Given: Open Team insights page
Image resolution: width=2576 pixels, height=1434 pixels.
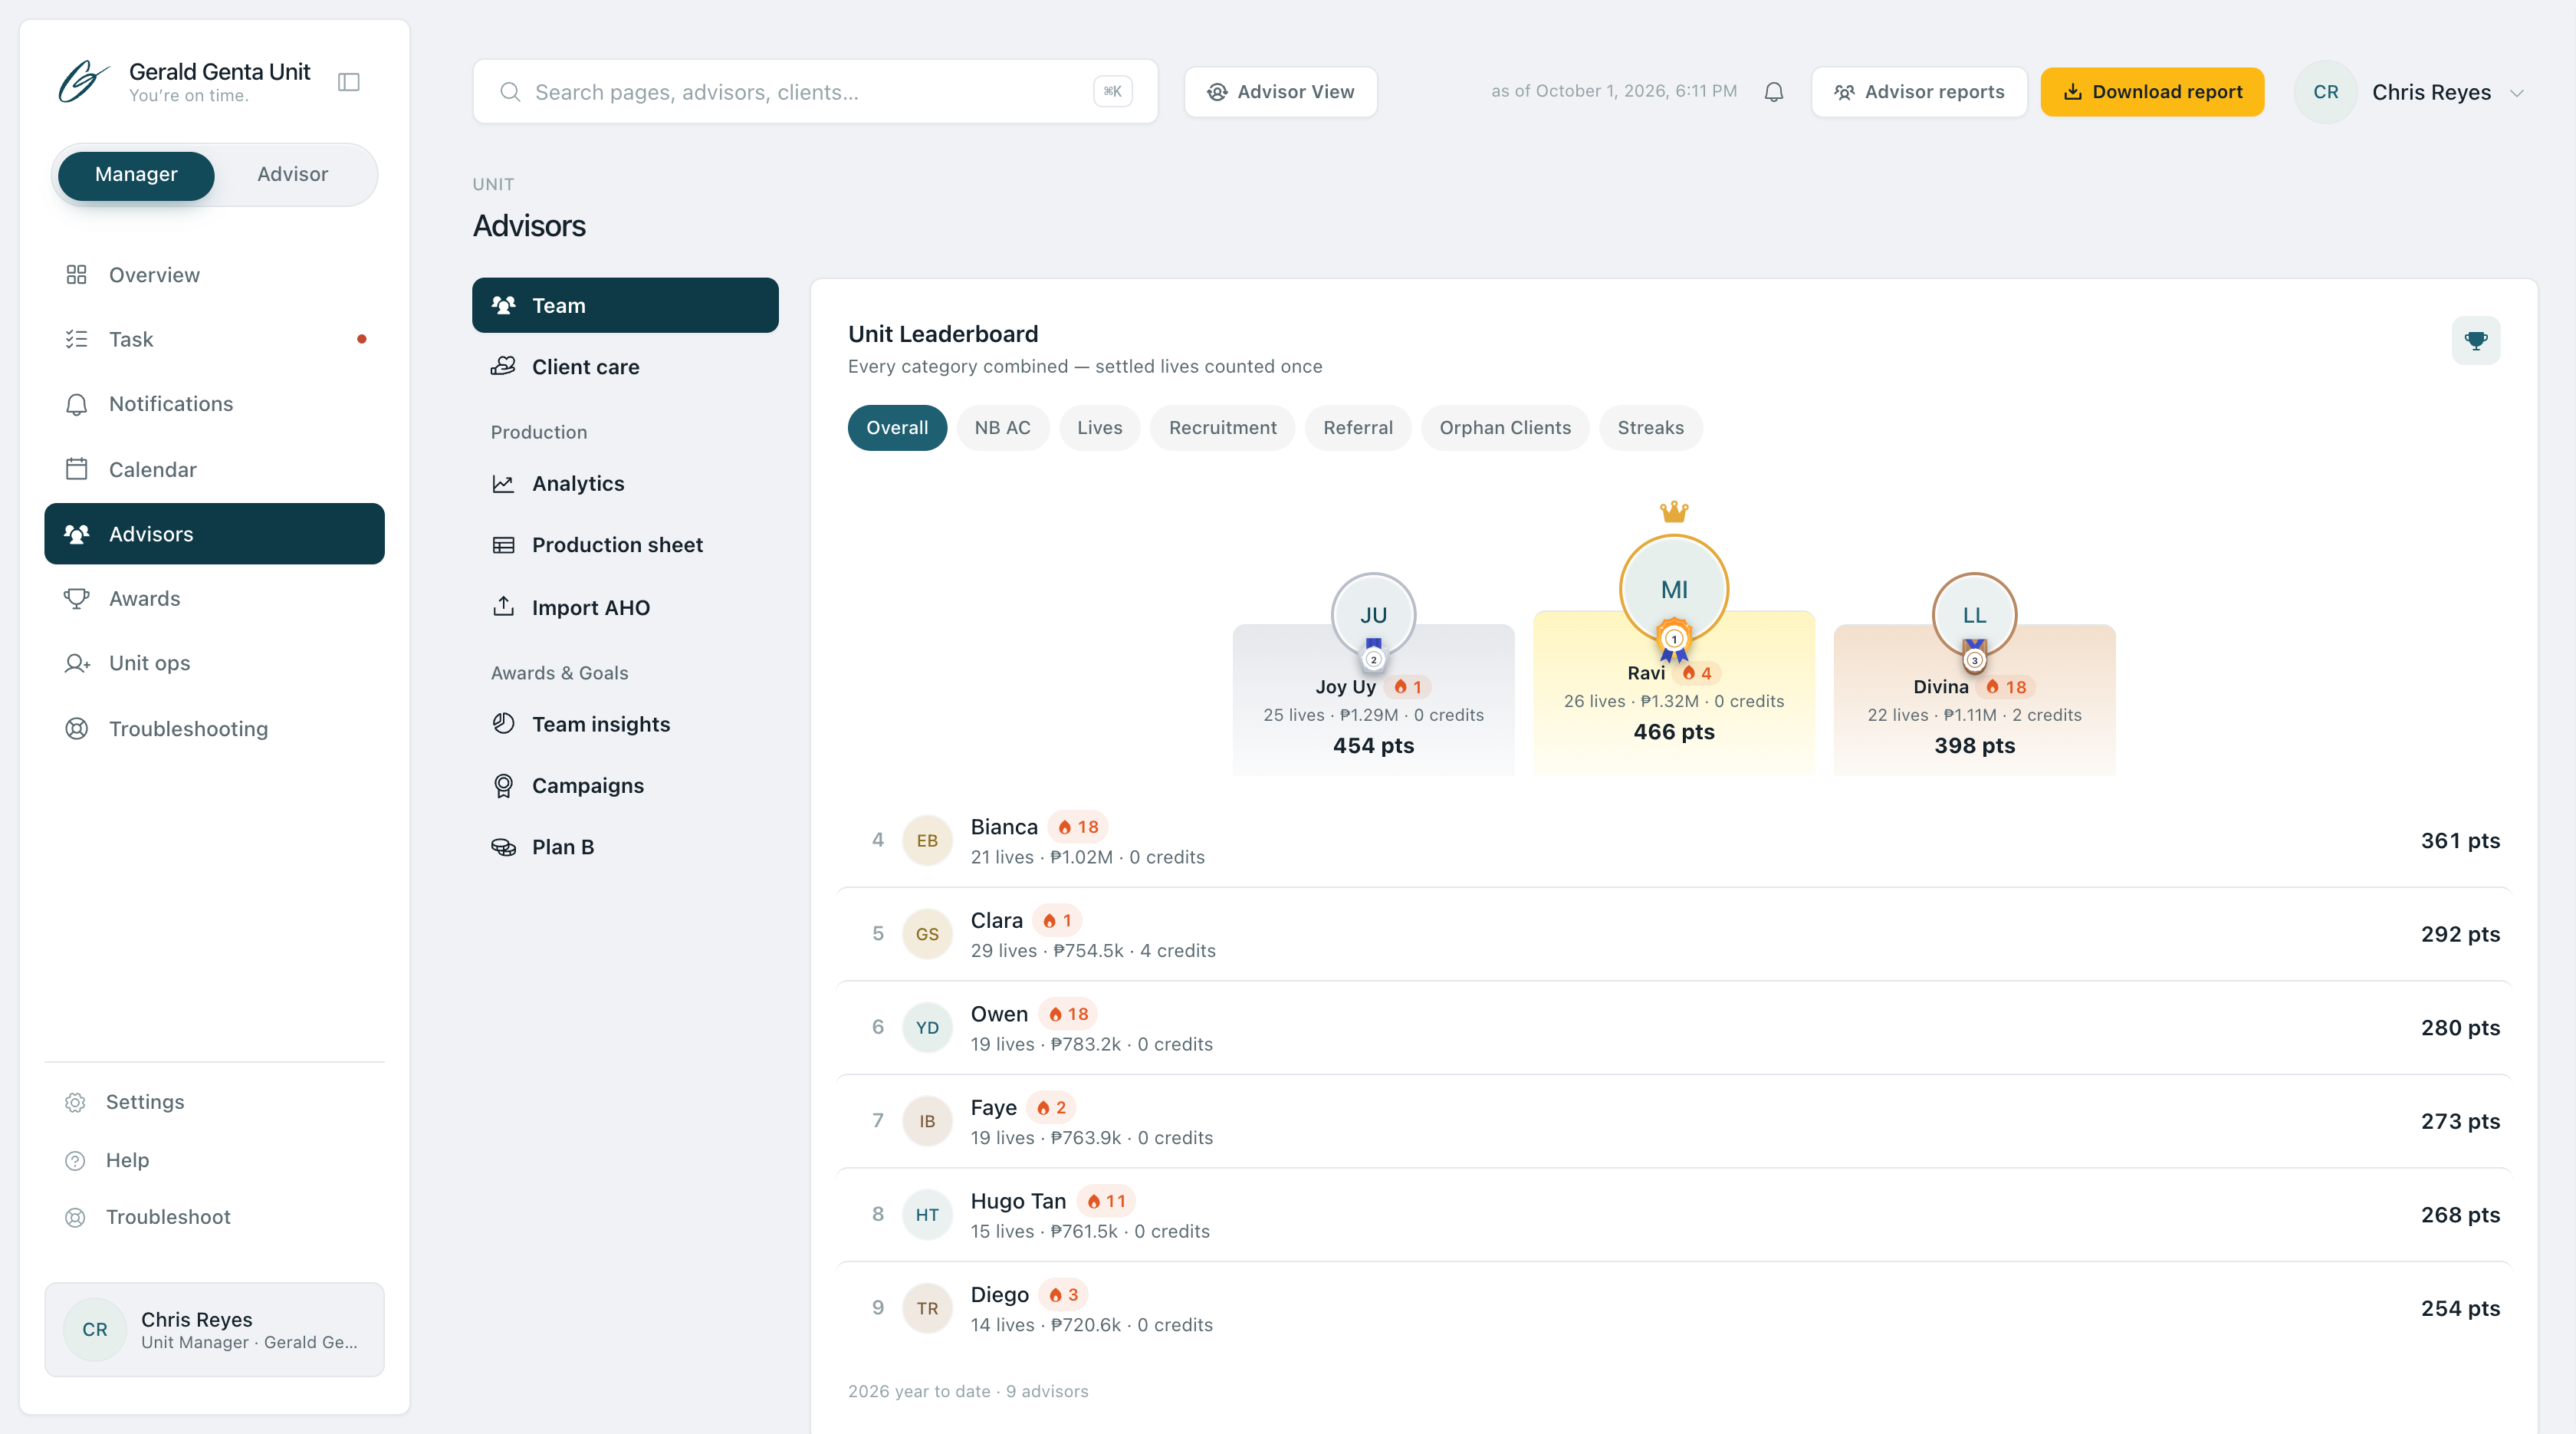Looking at the screenshot, I should coord(625,724).
